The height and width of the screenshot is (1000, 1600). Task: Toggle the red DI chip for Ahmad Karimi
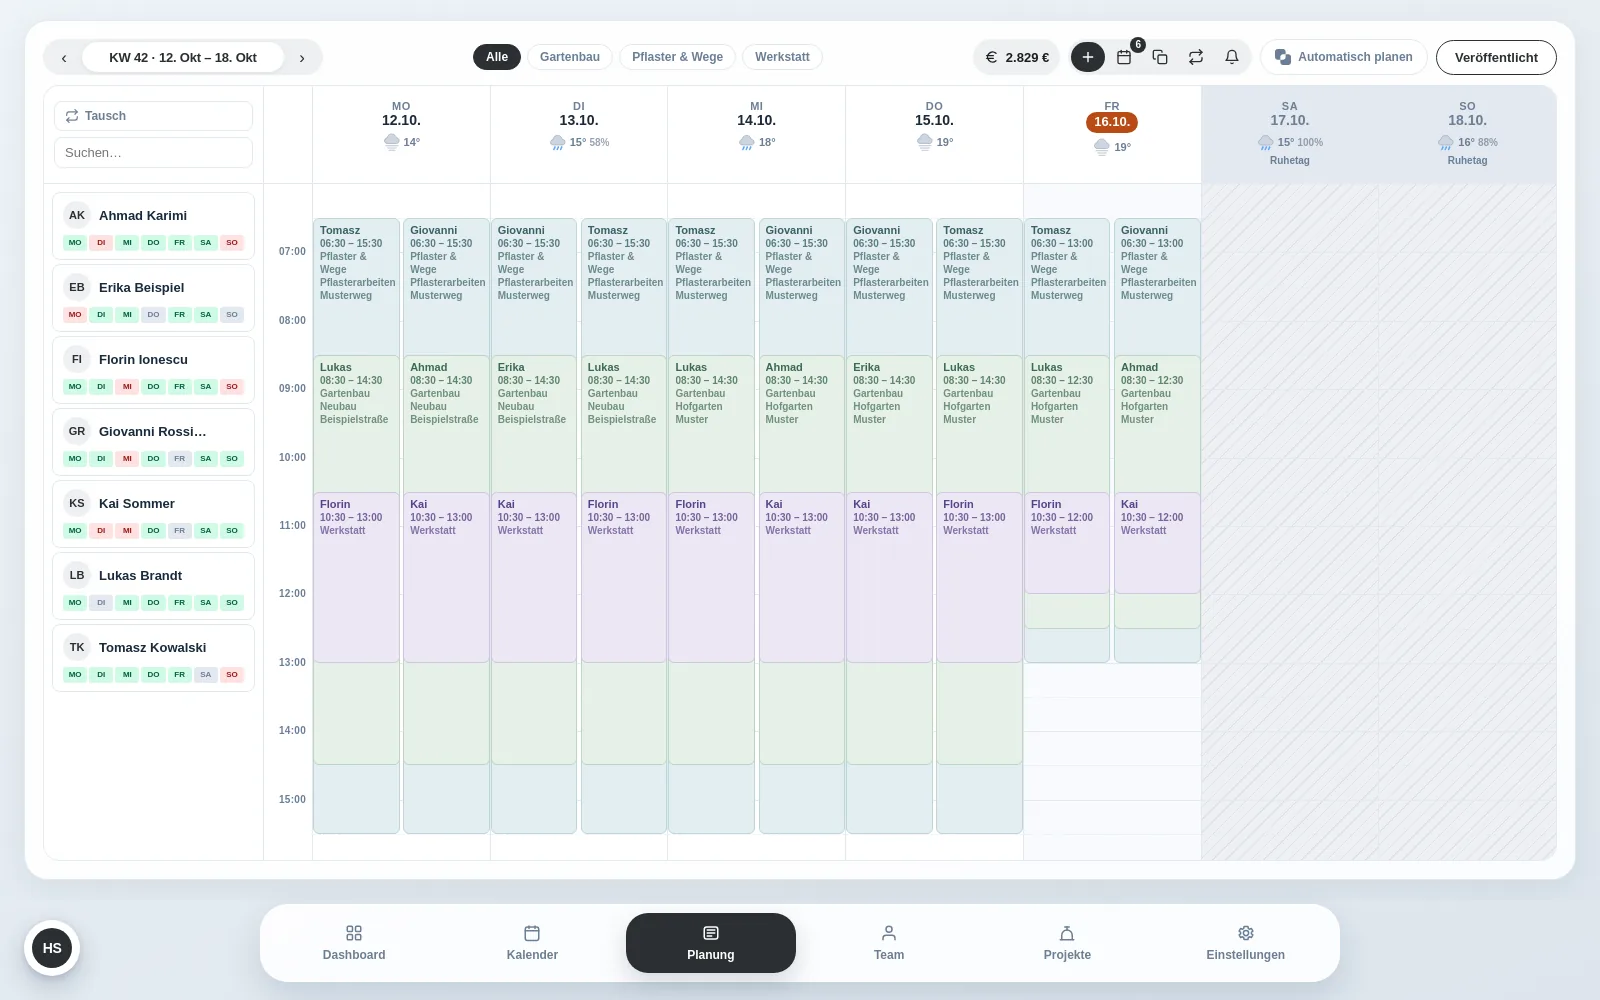pyautogui.click(x=101, y=243)
